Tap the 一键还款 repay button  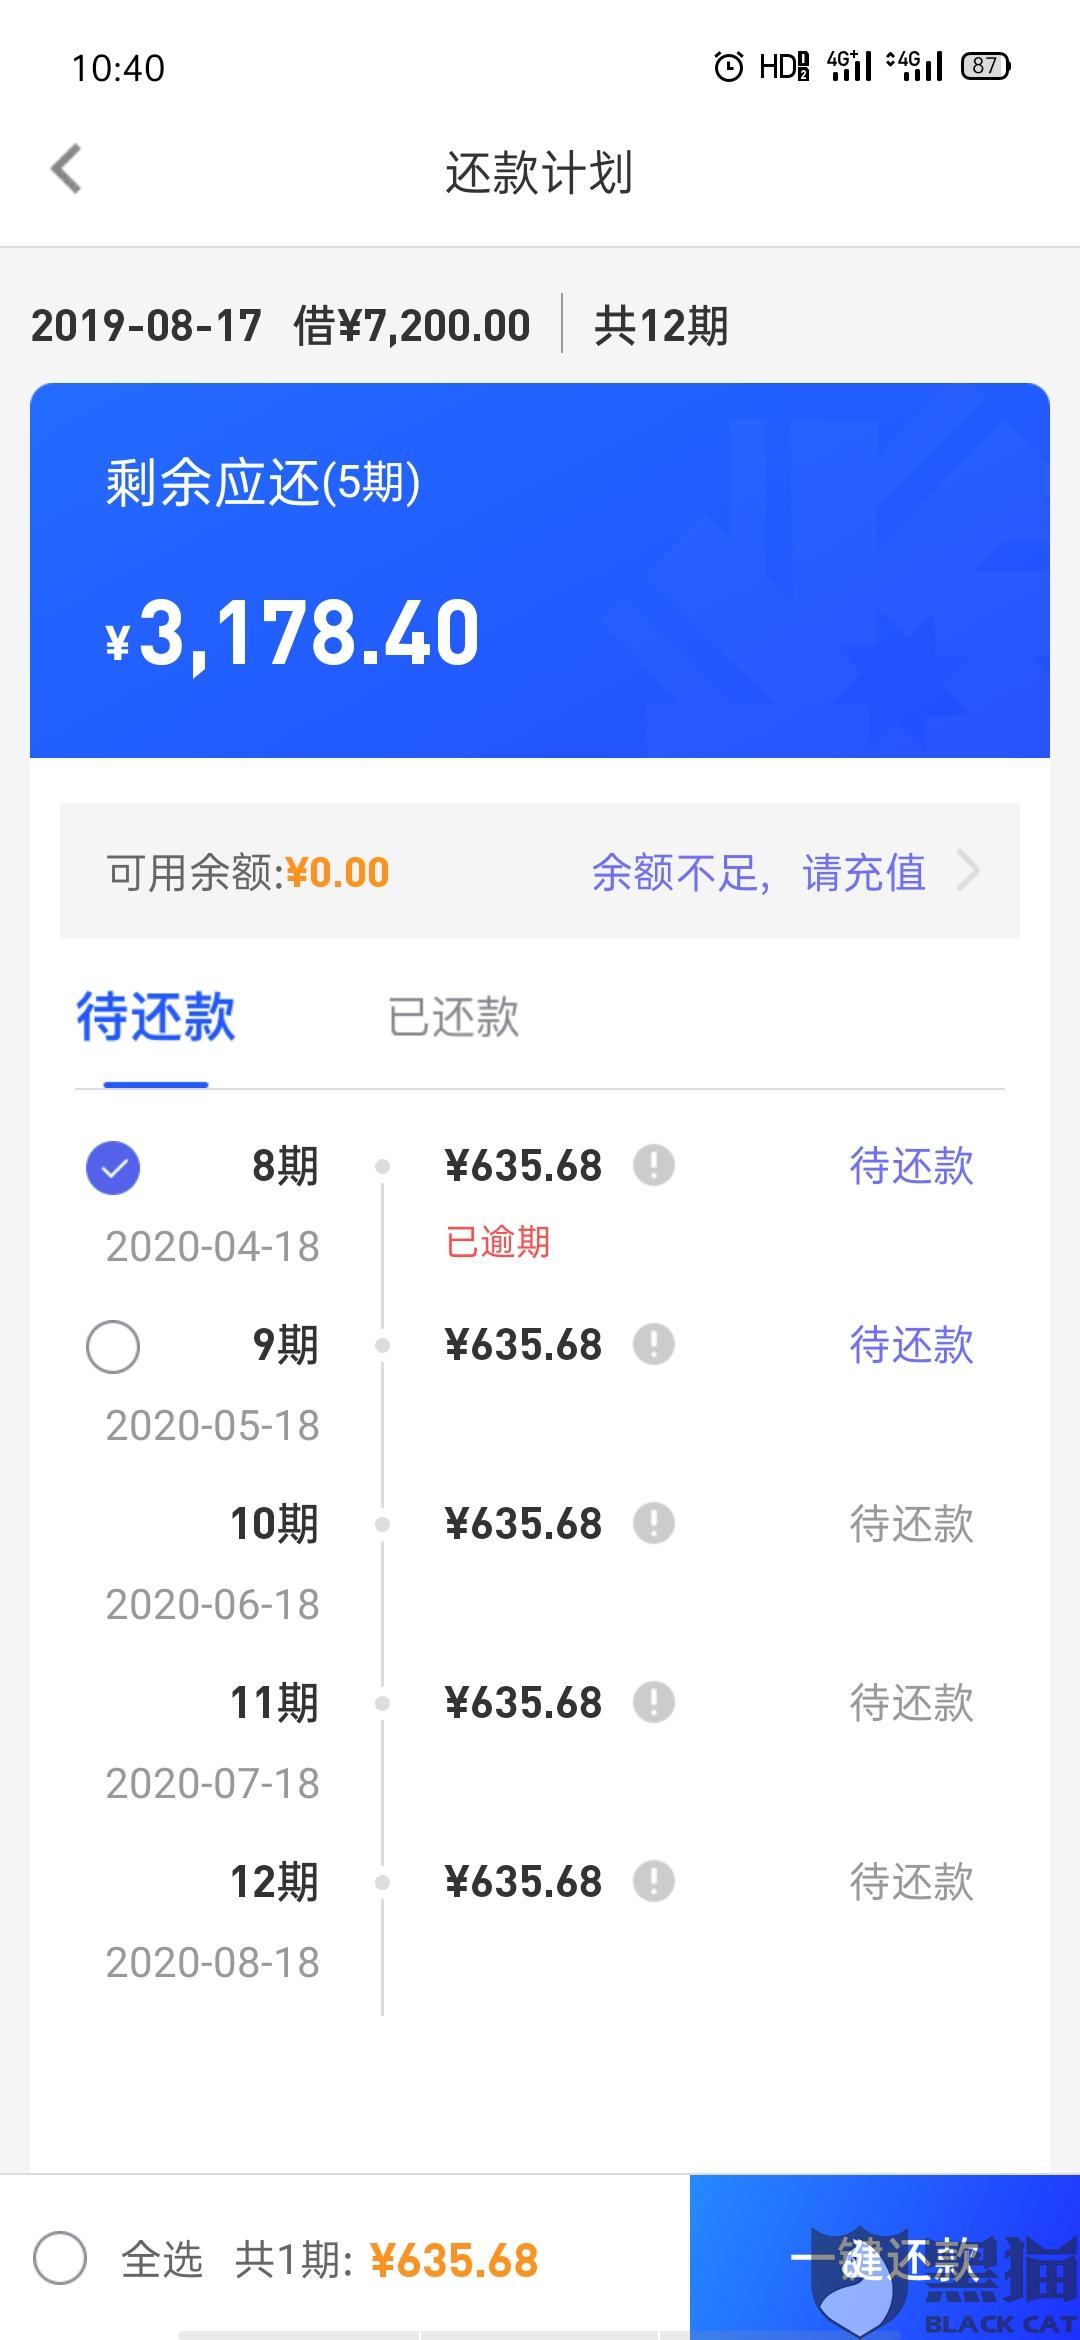885,2258
